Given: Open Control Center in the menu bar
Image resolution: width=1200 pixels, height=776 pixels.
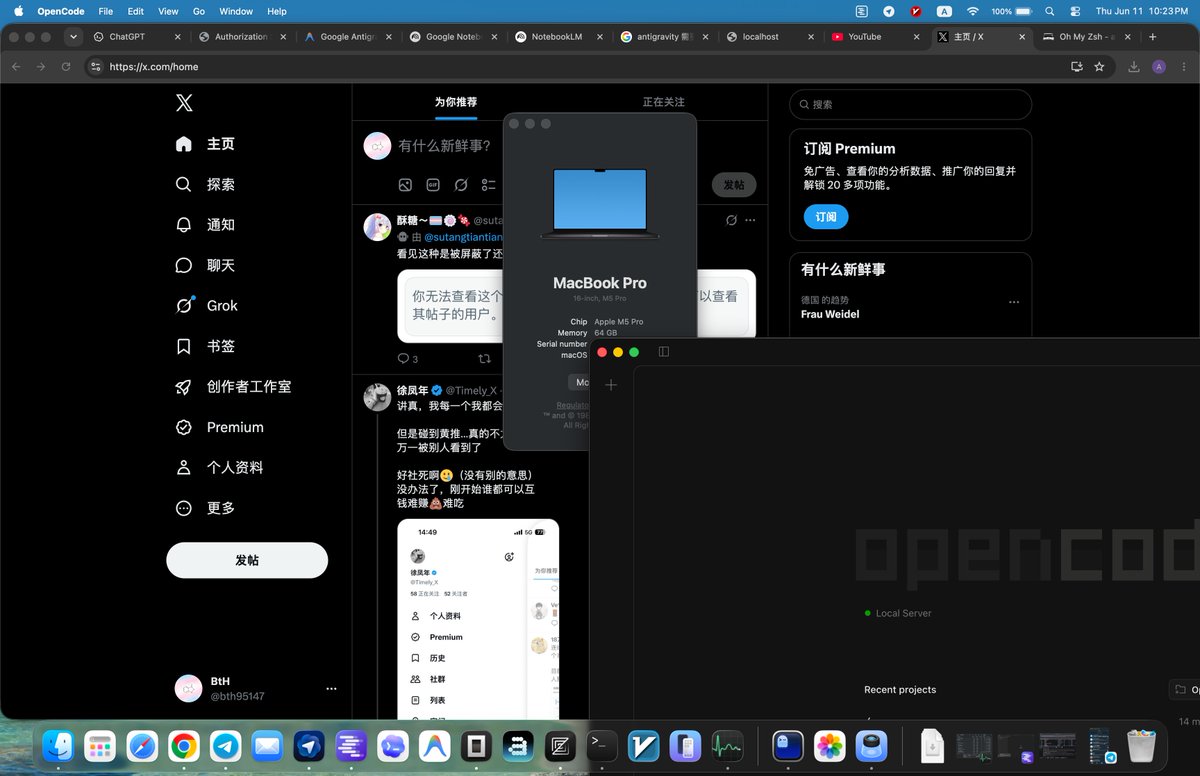Looking at the screenshot, I should [x=1075, y=11].
